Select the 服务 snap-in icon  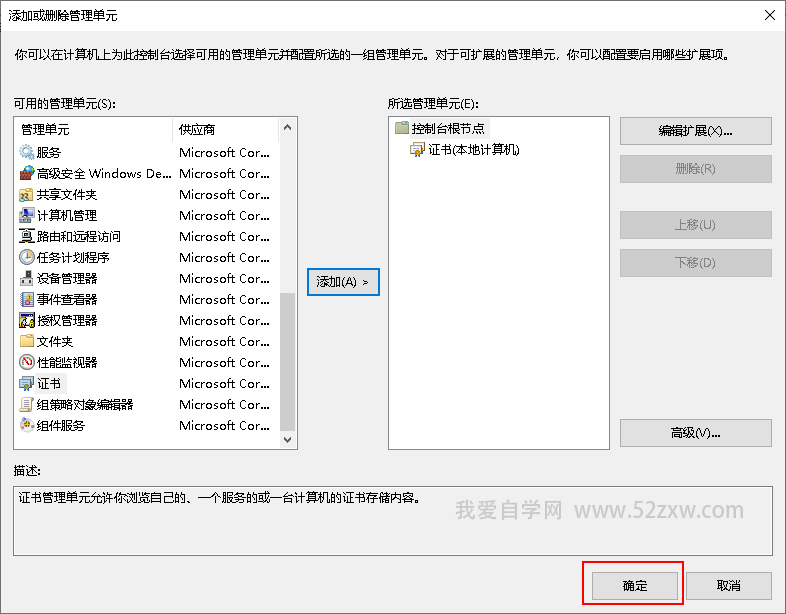(27, 153)
